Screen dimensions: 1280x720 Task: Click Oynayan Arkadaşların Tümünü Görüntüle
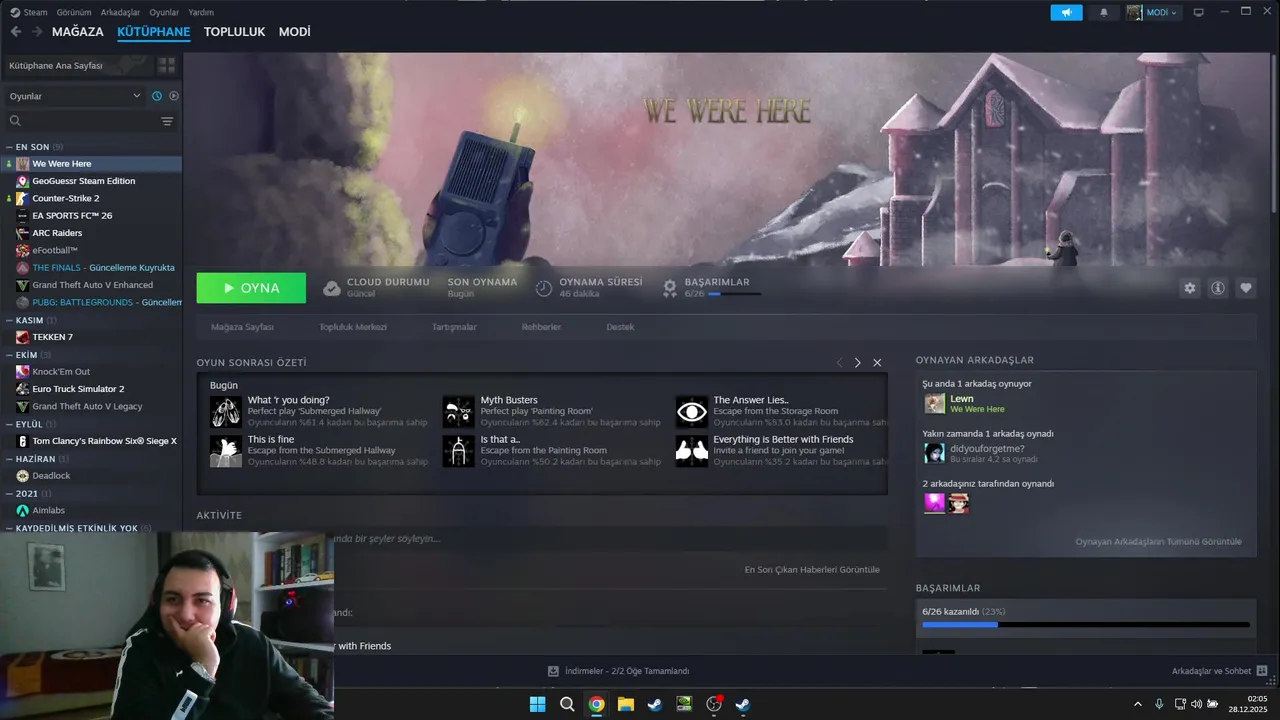pos(1158,541)
